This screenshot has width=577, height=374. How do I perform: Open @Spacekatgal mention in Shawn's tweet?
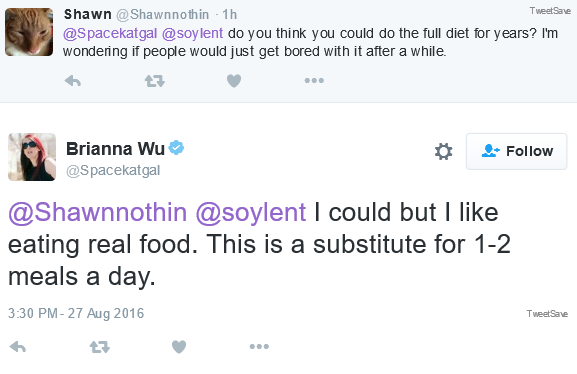[110, 33]
